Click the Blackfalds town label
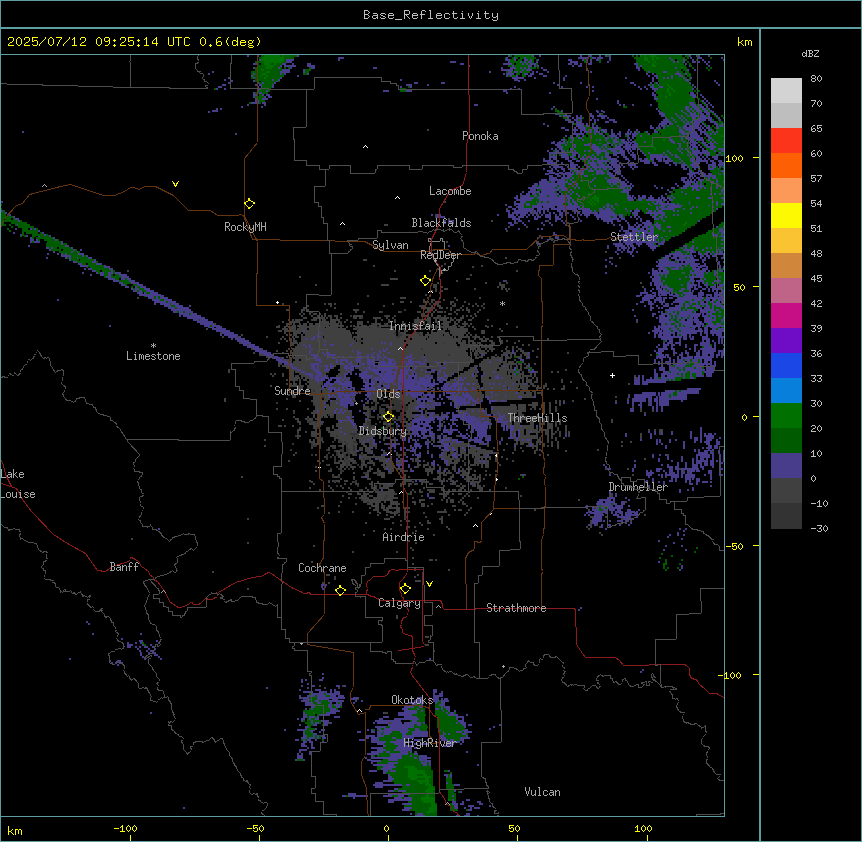Image resolution: width=862 pixels, height=842 pixels. (x=441, y=223)
